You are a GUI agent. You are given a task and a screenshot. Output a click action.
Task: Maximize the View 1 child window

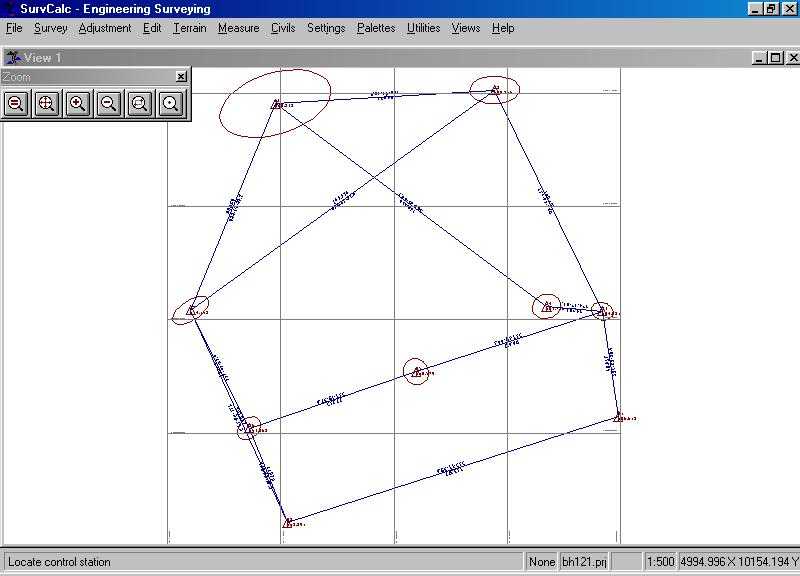[775, 58]
